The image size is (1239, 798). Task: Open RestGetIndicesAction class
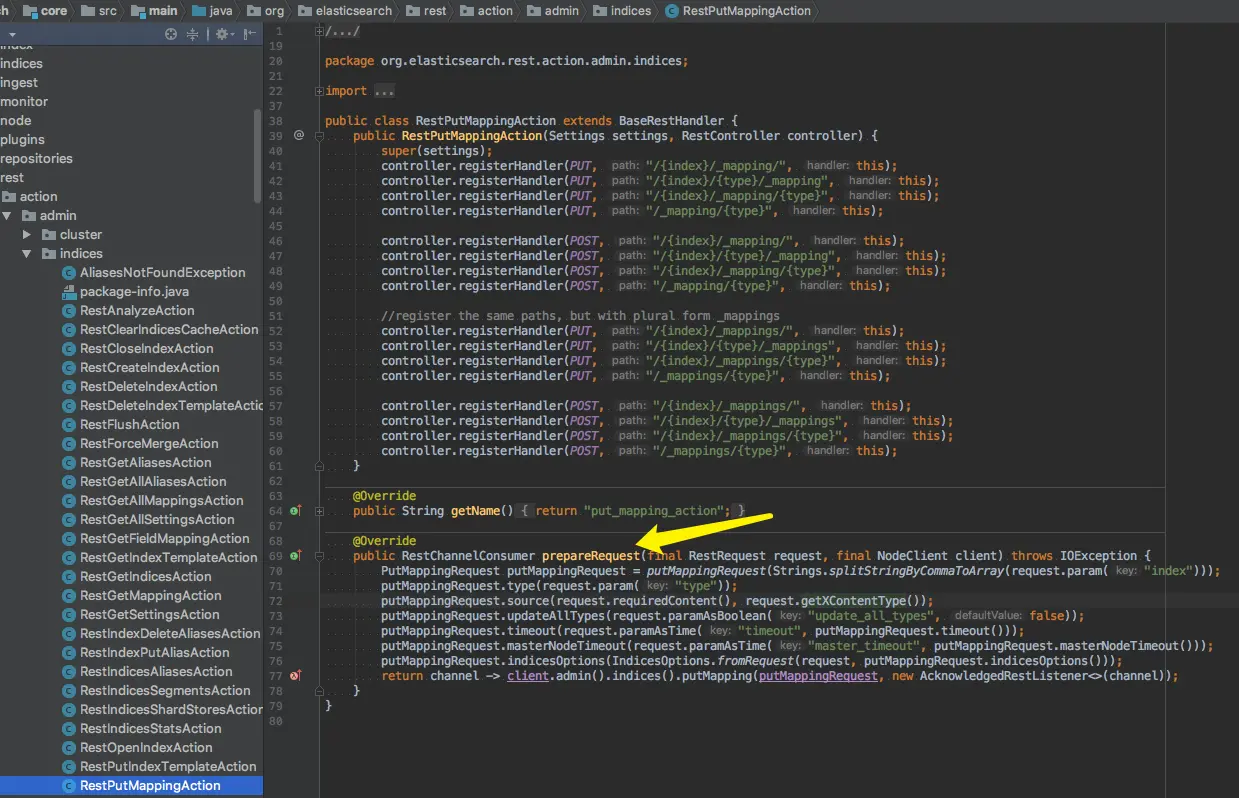145,576
